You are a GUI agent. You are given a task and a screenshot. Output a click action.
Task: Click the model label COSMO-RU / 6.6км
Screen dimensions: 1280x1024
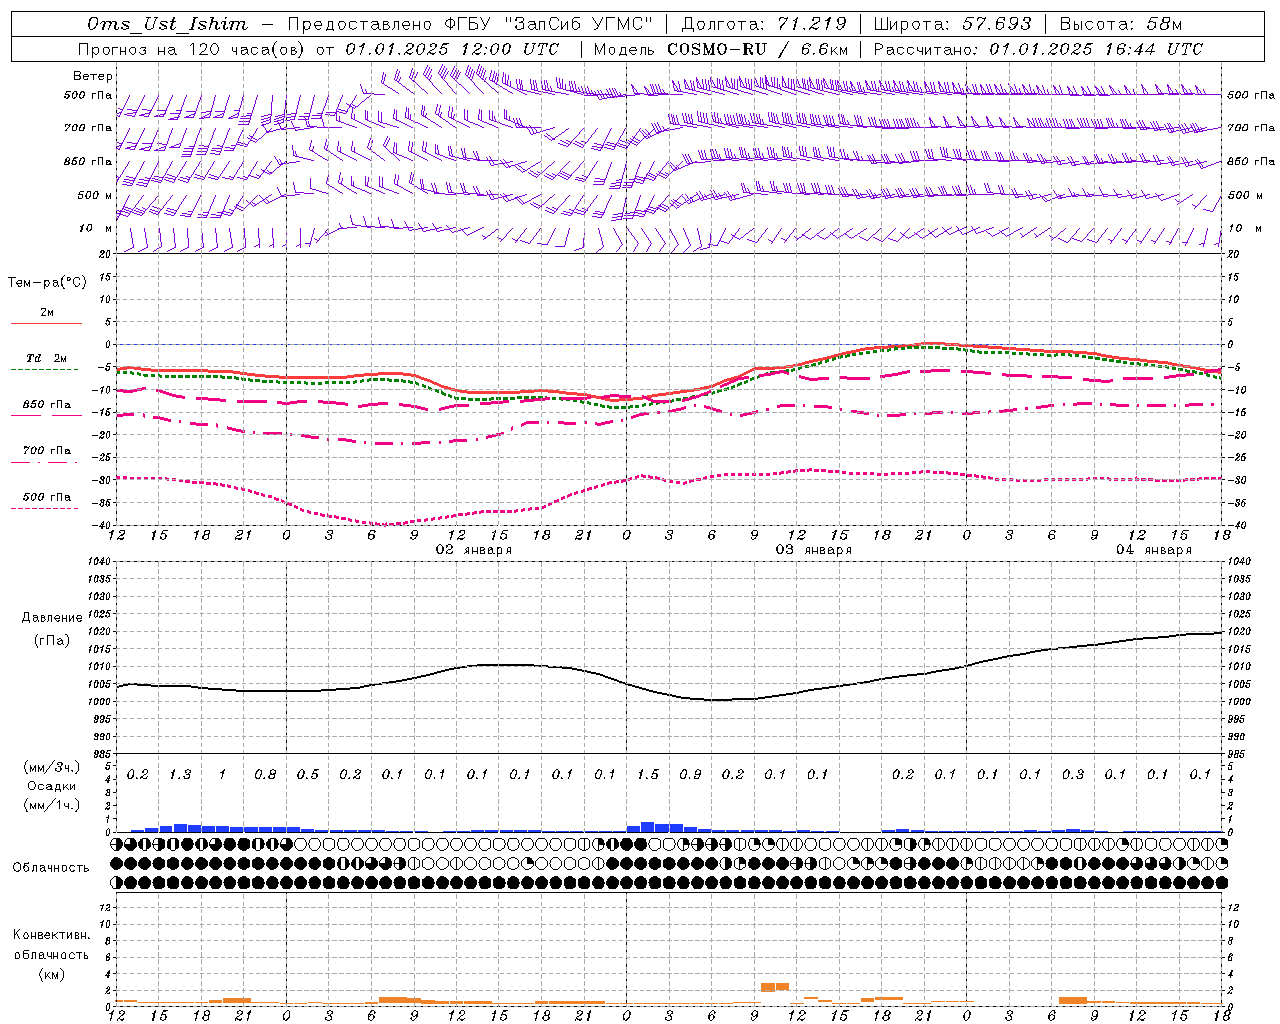coord(758,49)
